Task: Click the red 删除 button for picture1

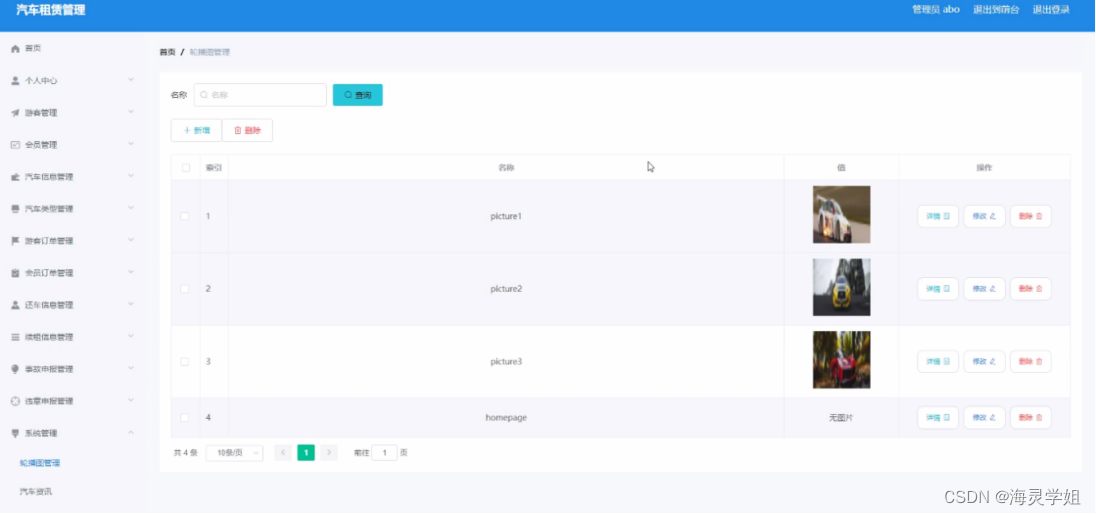Action: coord(1030,217)
